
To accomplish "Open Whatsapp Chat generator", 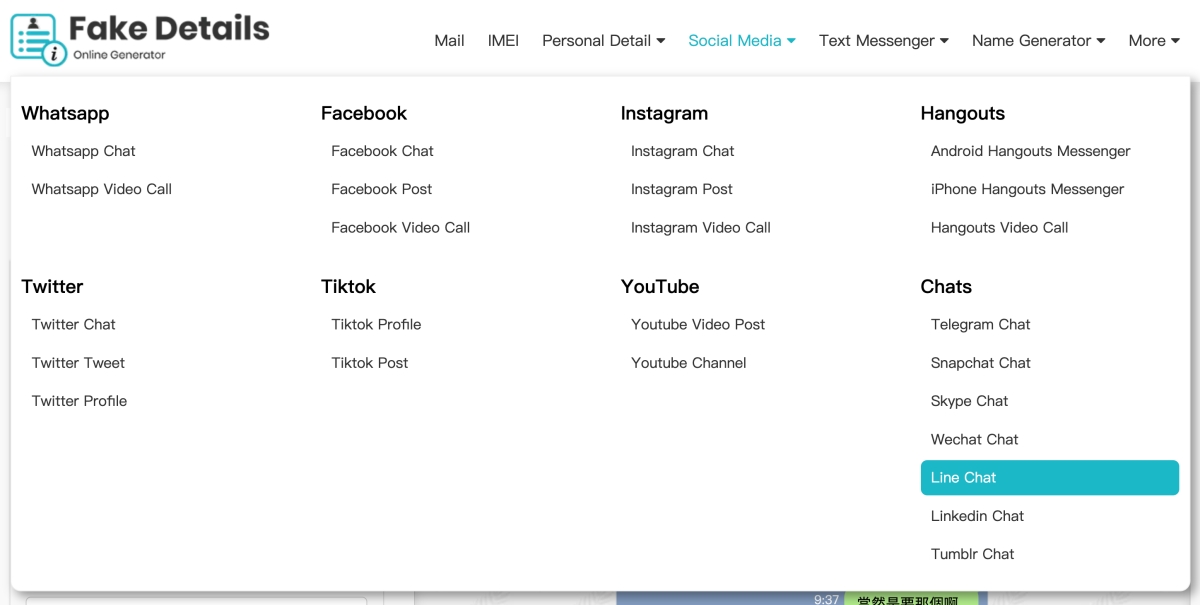I will click(83, 151).
